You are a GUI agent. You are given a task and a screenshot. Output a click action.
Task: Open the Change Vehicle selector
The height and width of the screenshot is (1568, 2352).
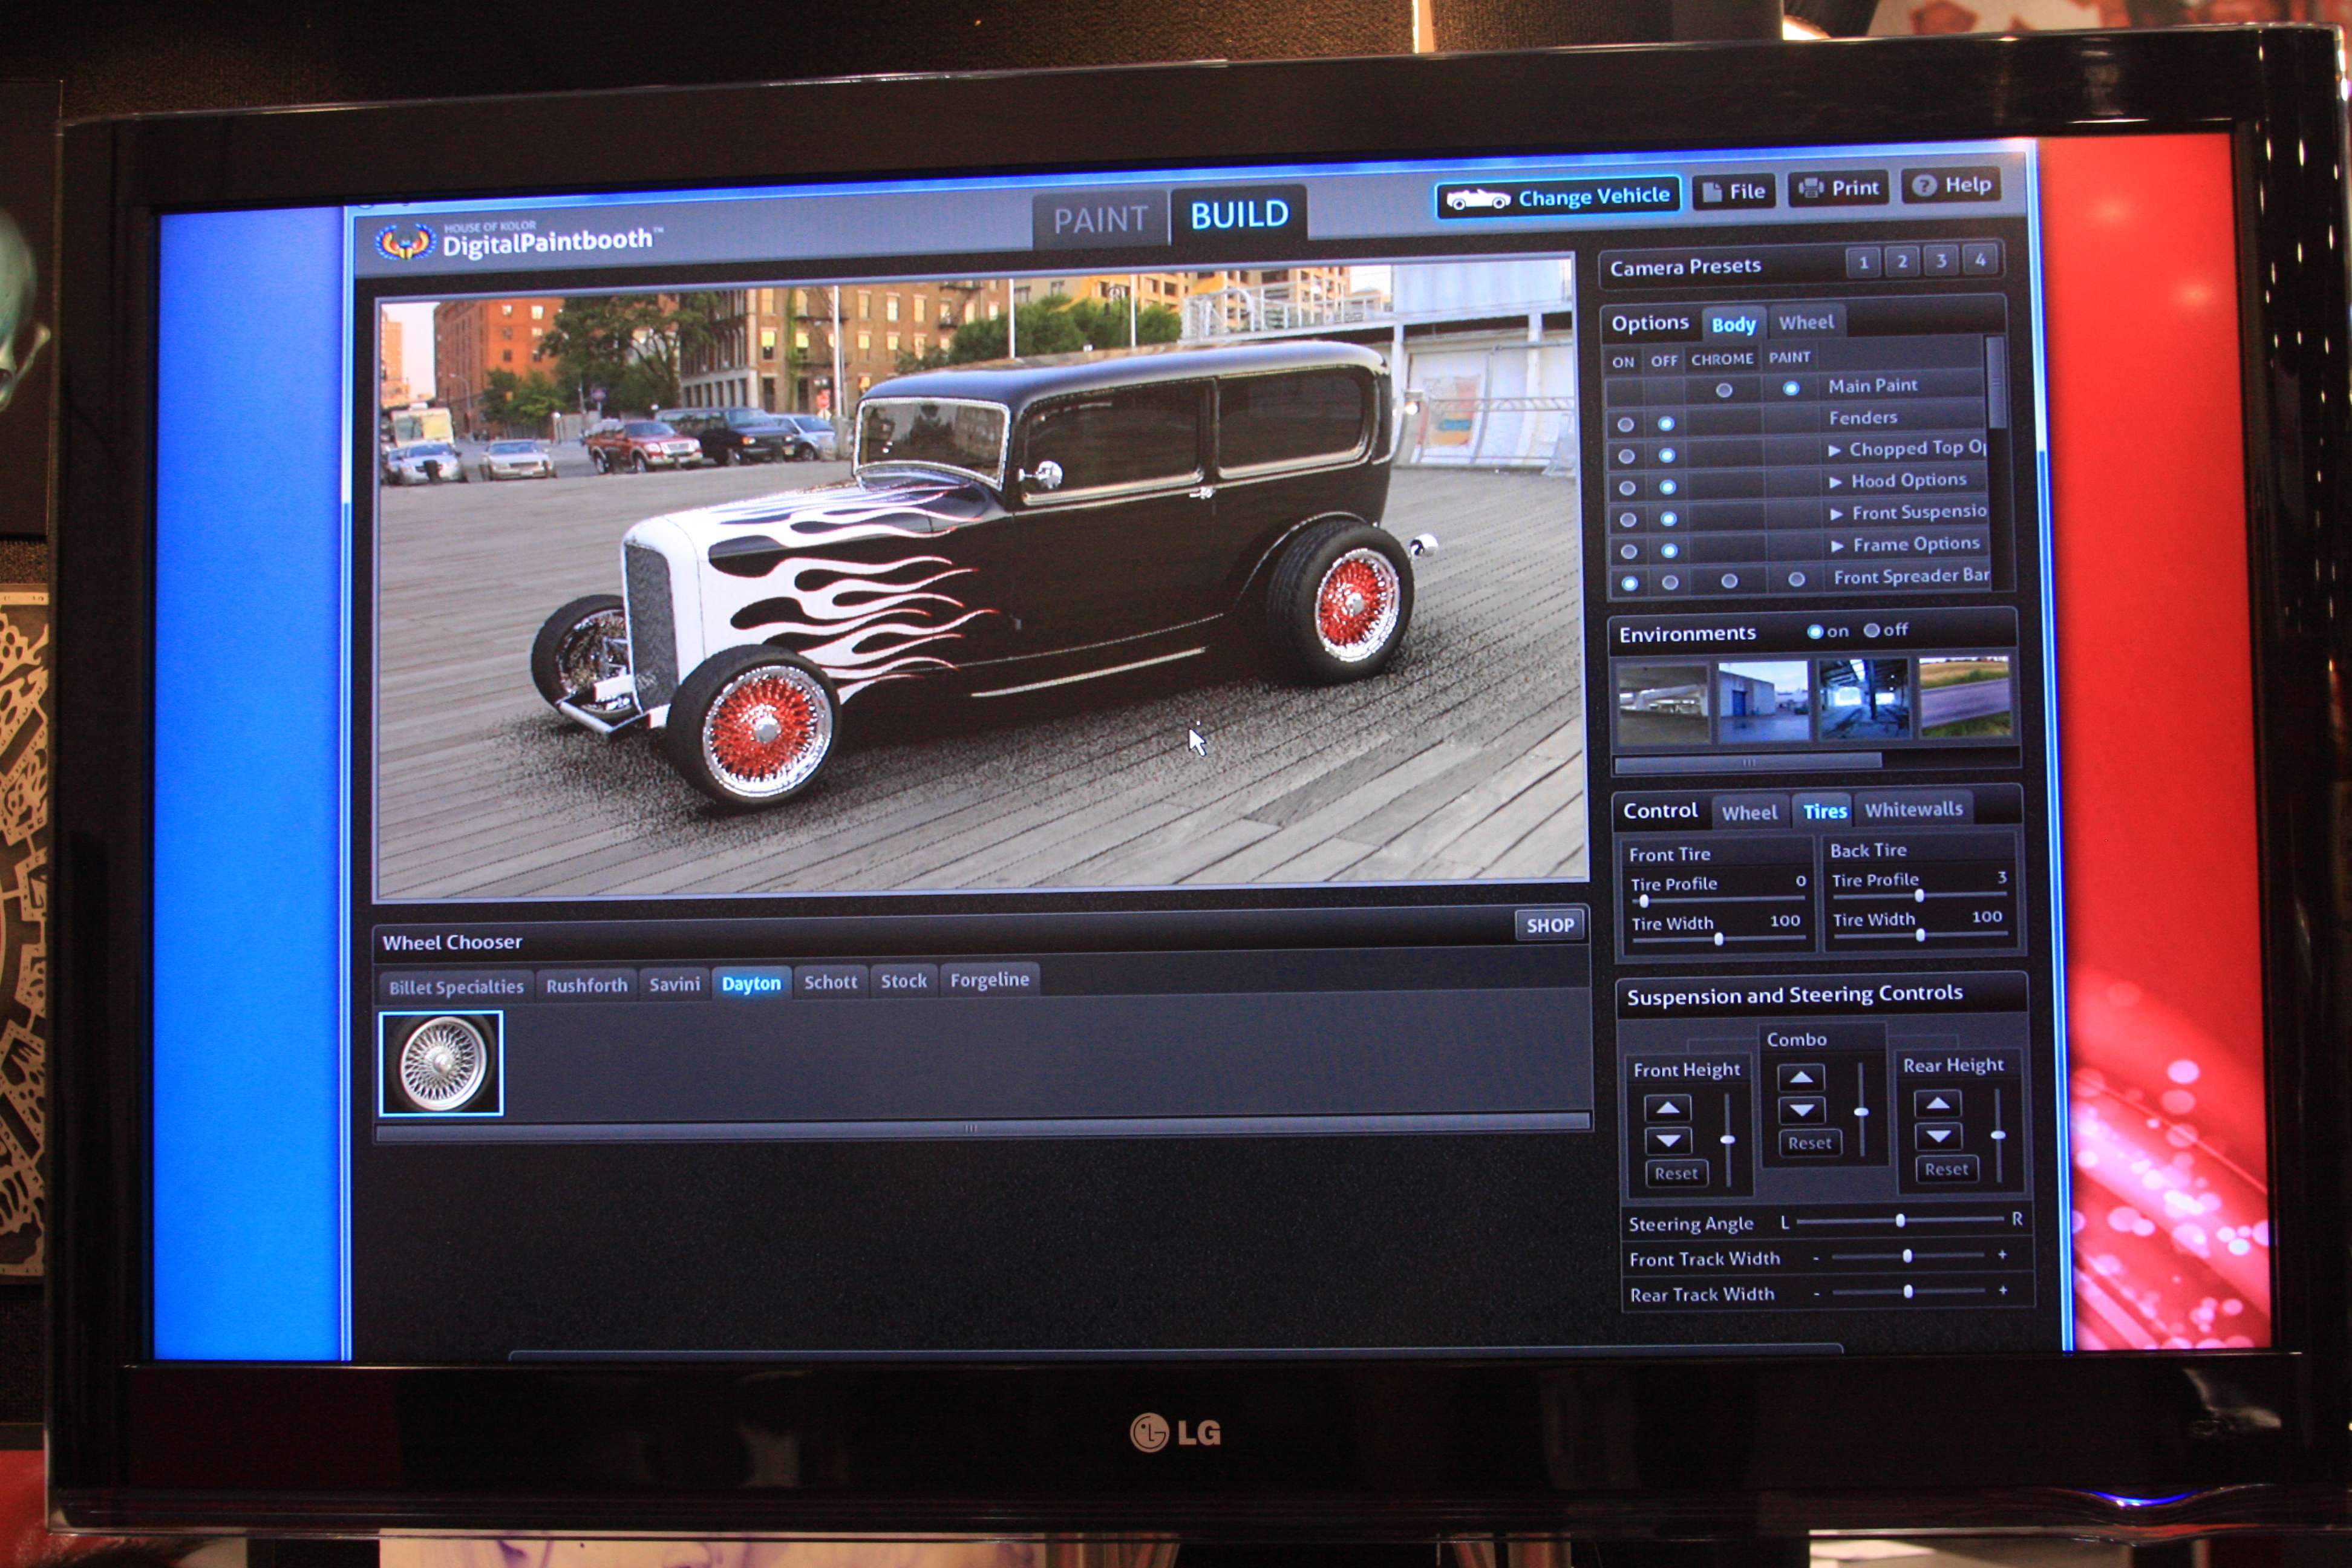1557,197
